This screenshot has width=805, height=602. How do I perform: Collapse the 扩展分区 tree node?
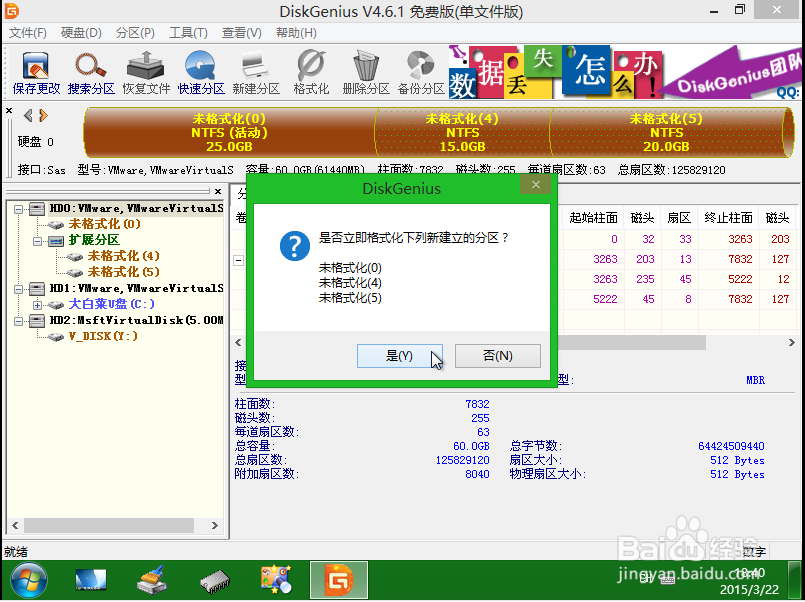(37, 241)
